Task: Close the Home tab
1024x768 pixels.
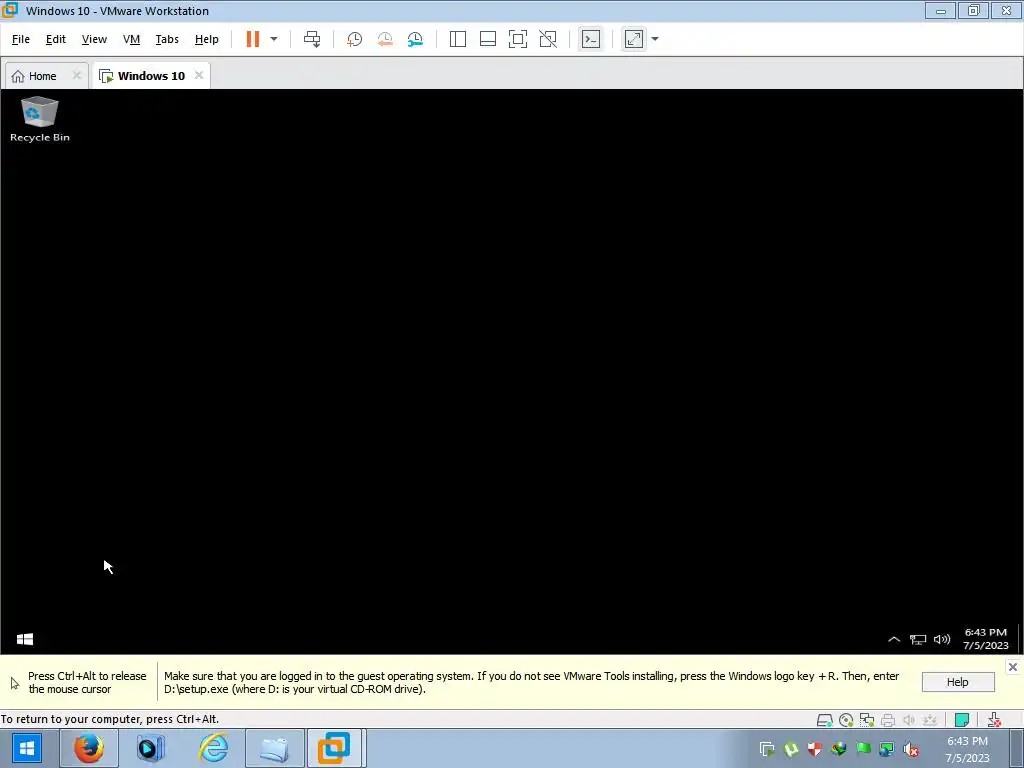Action: (x=76, y=75)
